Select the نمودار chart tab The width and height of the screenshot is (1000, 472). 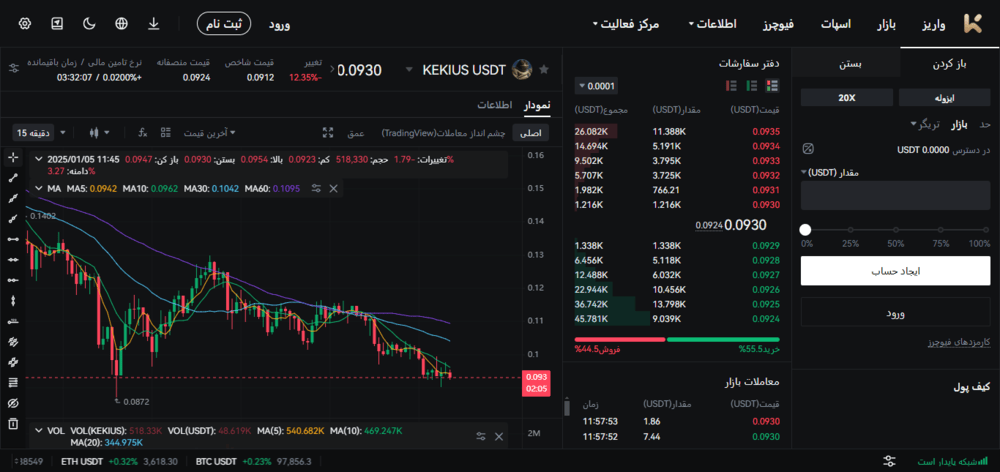click(537, 105)
